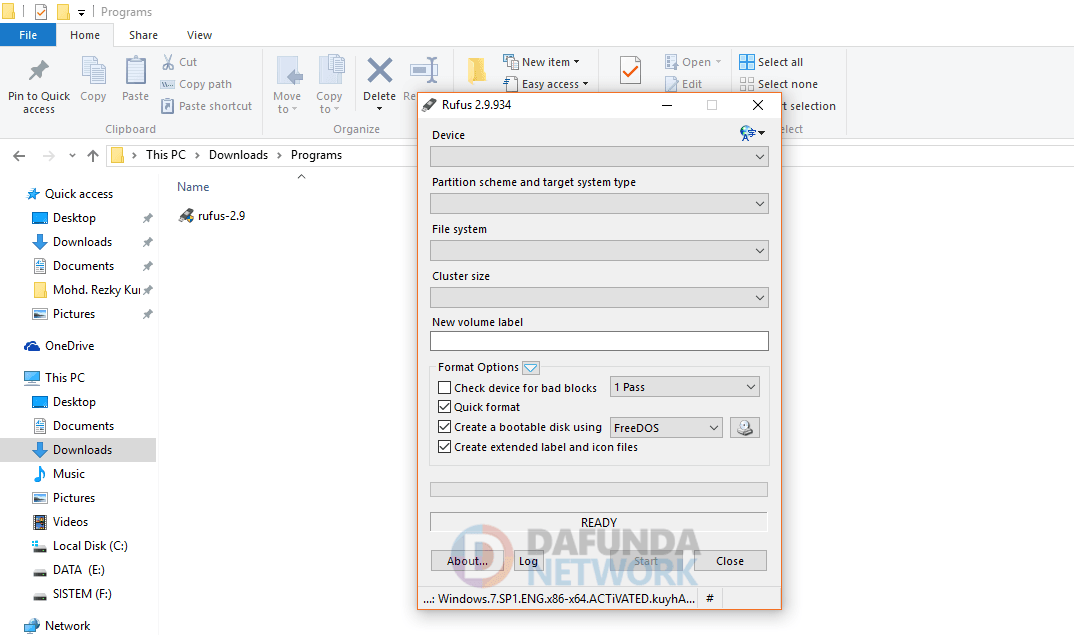
Task: Click the Delete icon in ribbon
Action: pos(379,72)
